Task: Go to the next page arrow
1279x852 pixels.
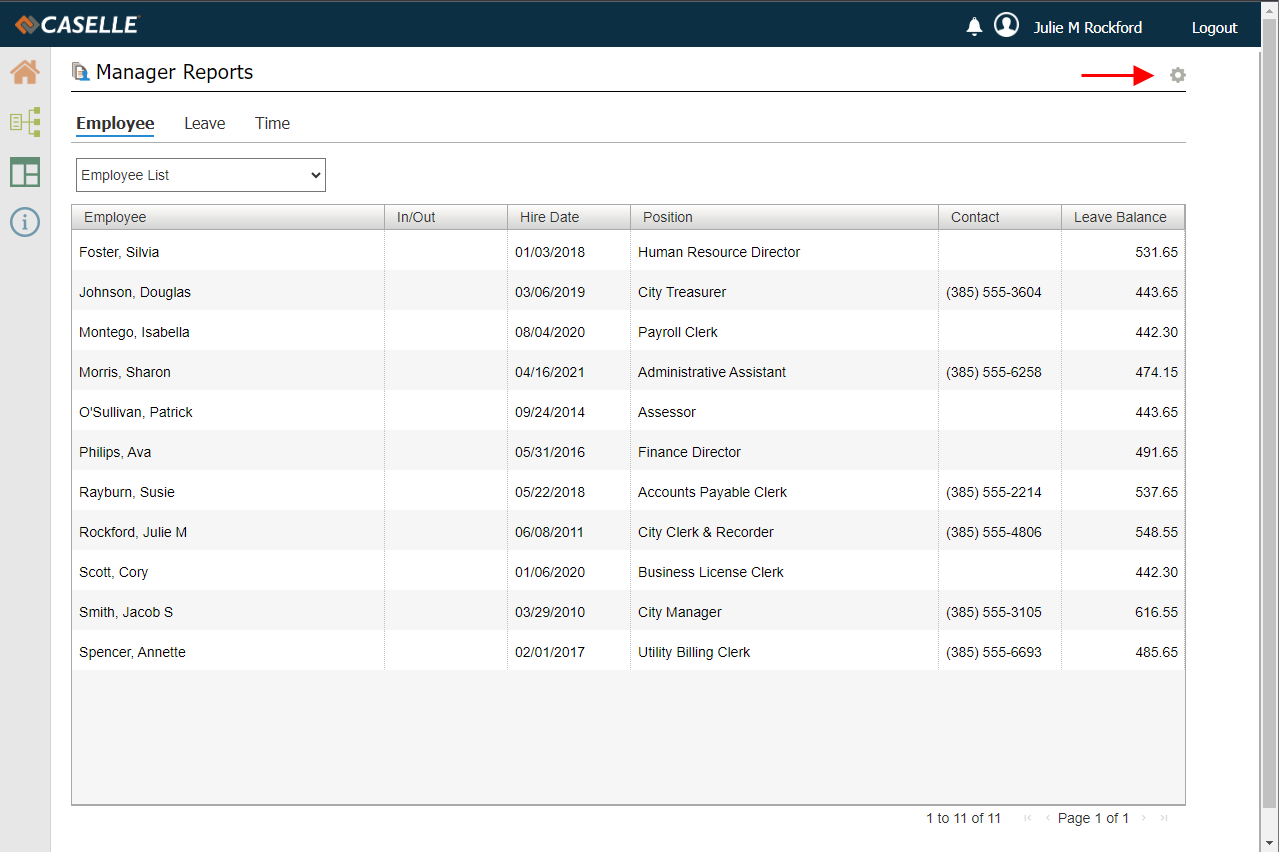Action: point(1144,818)
